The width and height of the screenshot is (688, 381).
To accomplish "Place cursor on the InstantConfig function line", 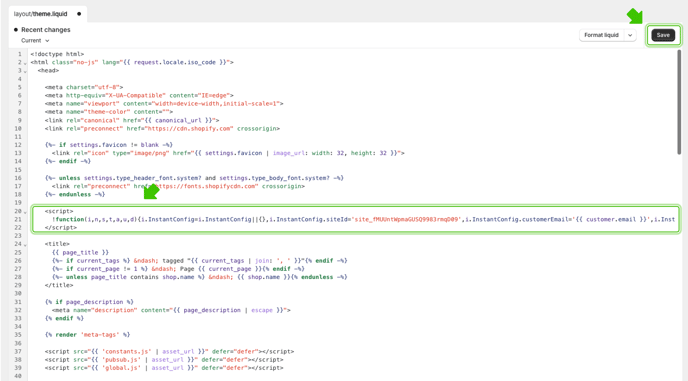I will coord(363,219).
